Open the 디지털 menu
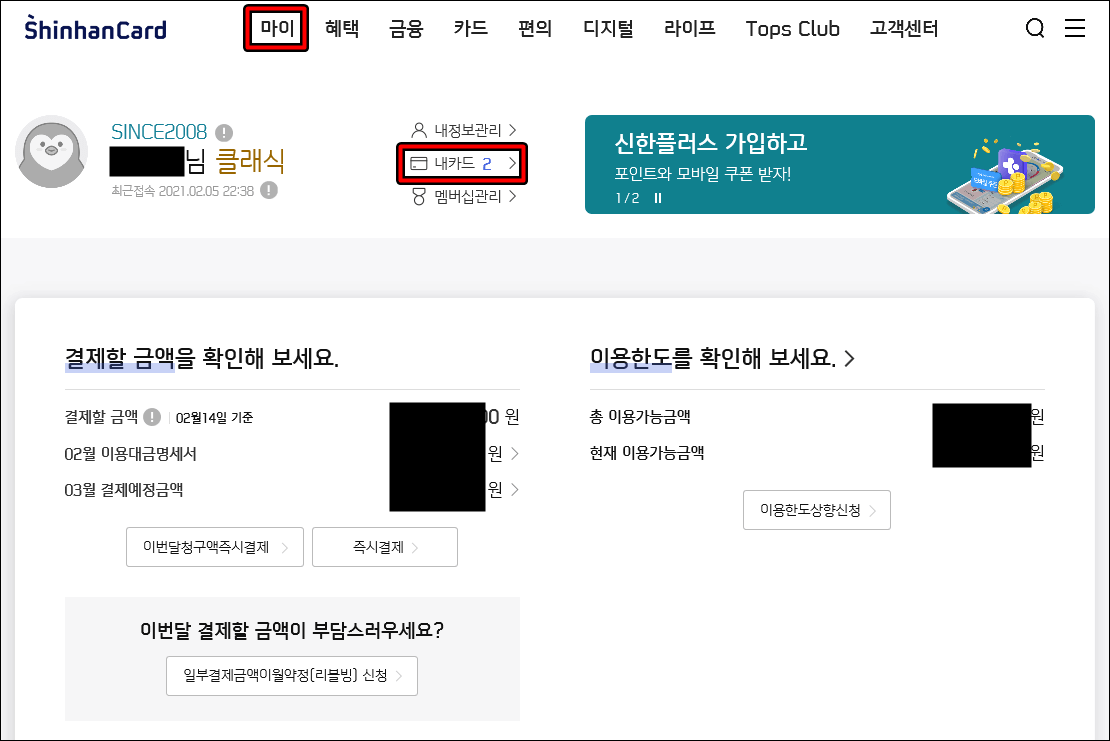The height and width of the screenshot is (741, 1110). pos(608,28)
